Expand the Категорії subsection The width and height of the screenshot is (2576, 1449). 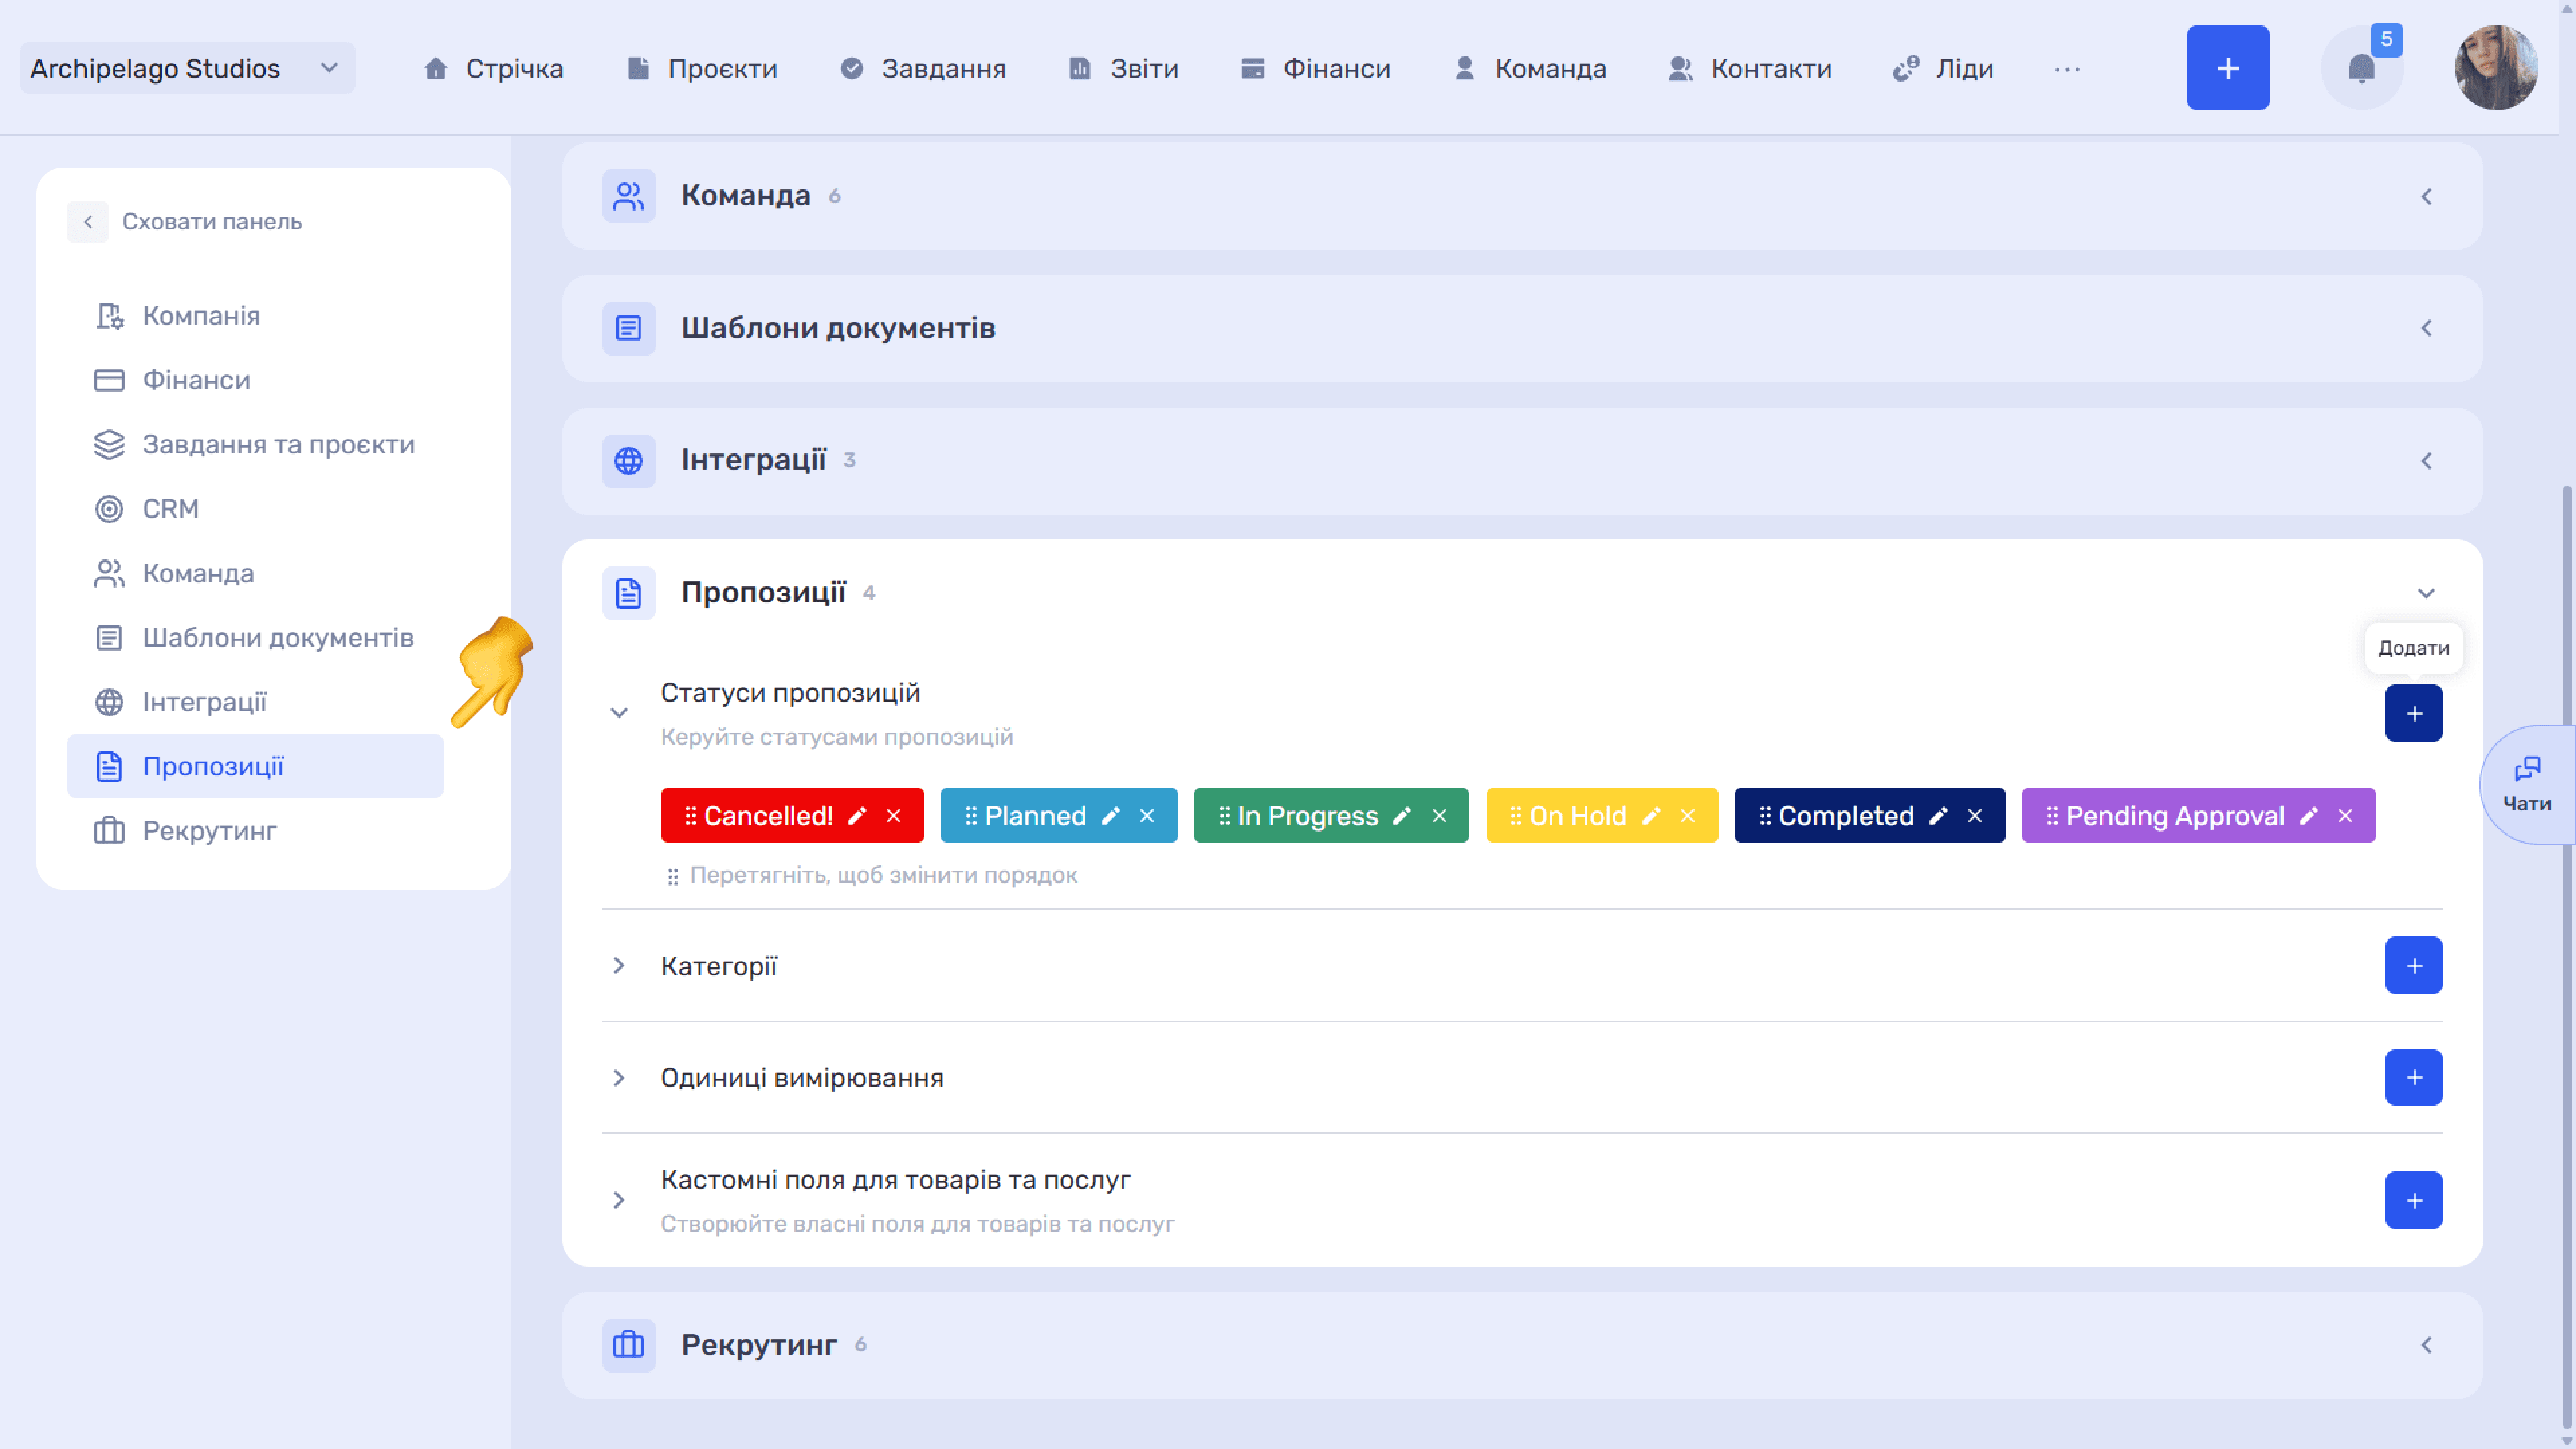pyautogui.click(x=619, y=965)
